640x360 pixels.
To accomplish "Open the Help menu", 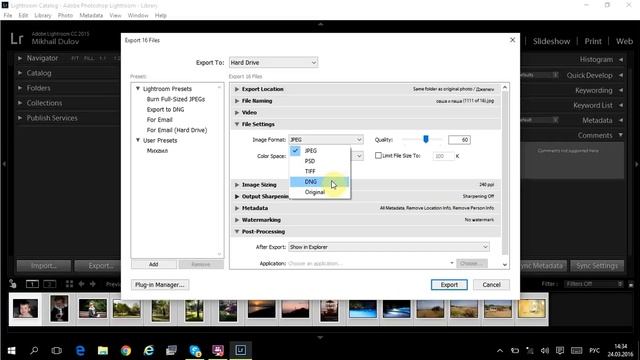I will point(160,16).
